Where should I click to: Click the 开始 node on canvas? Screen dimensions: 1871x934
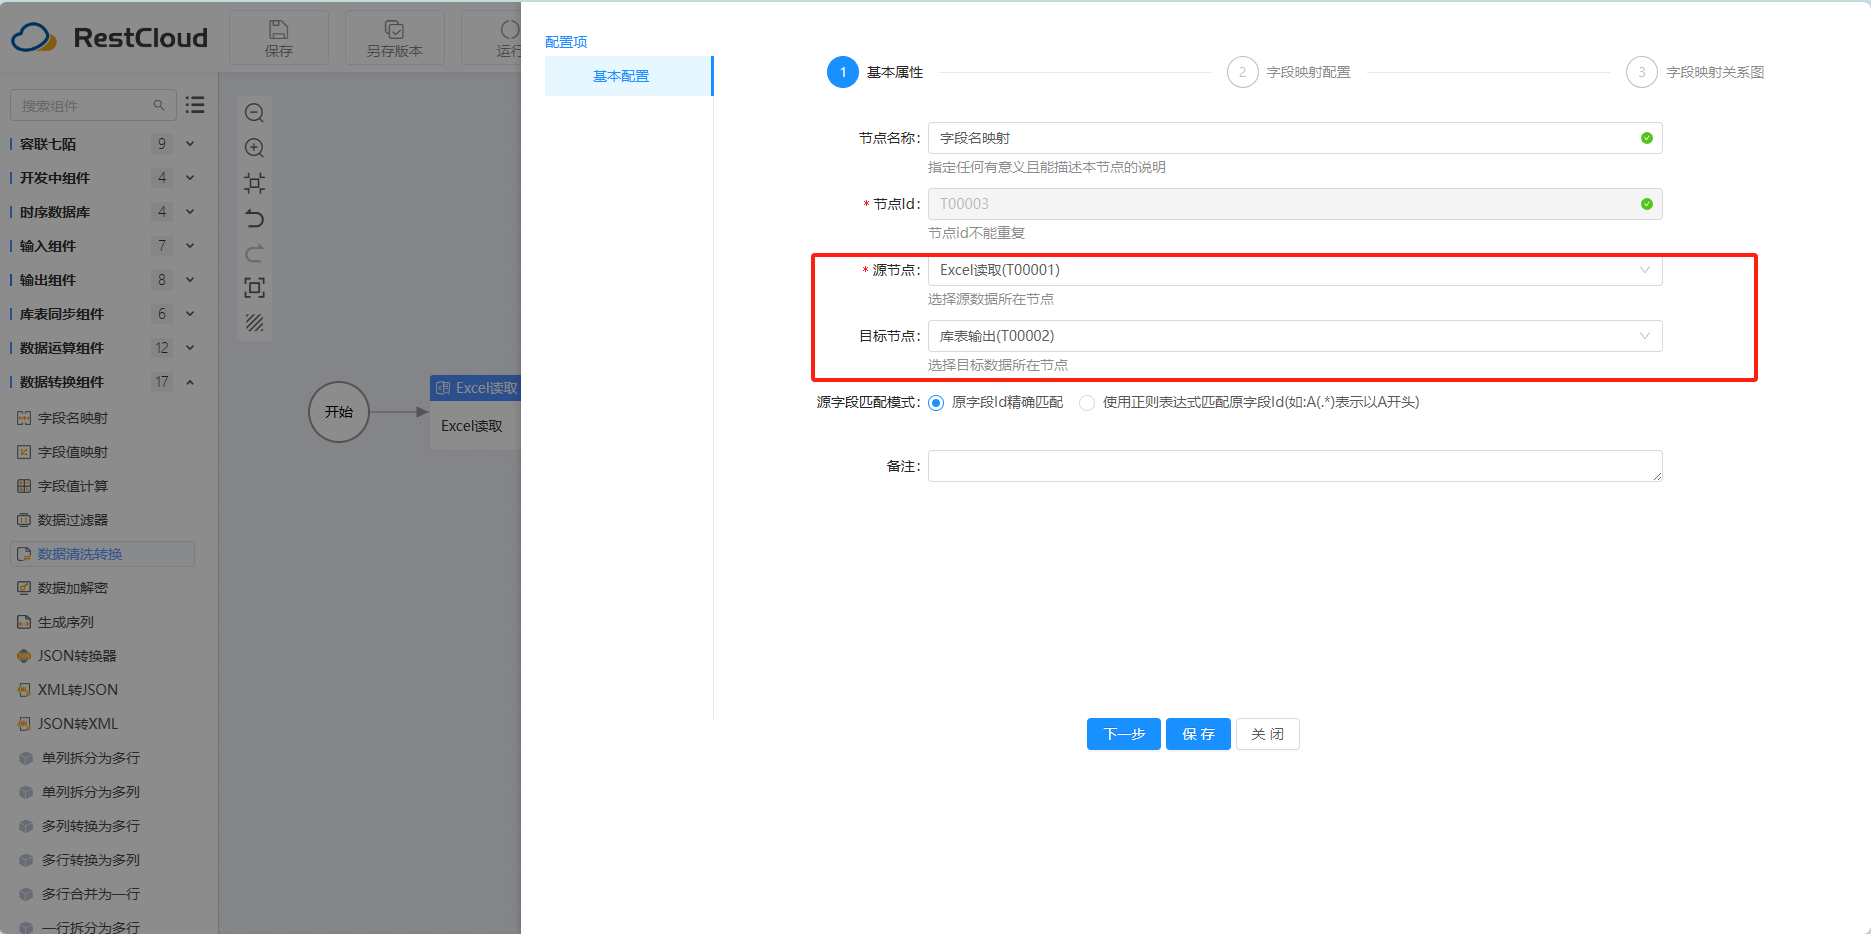pyautogui.click(x=339, y=412)
